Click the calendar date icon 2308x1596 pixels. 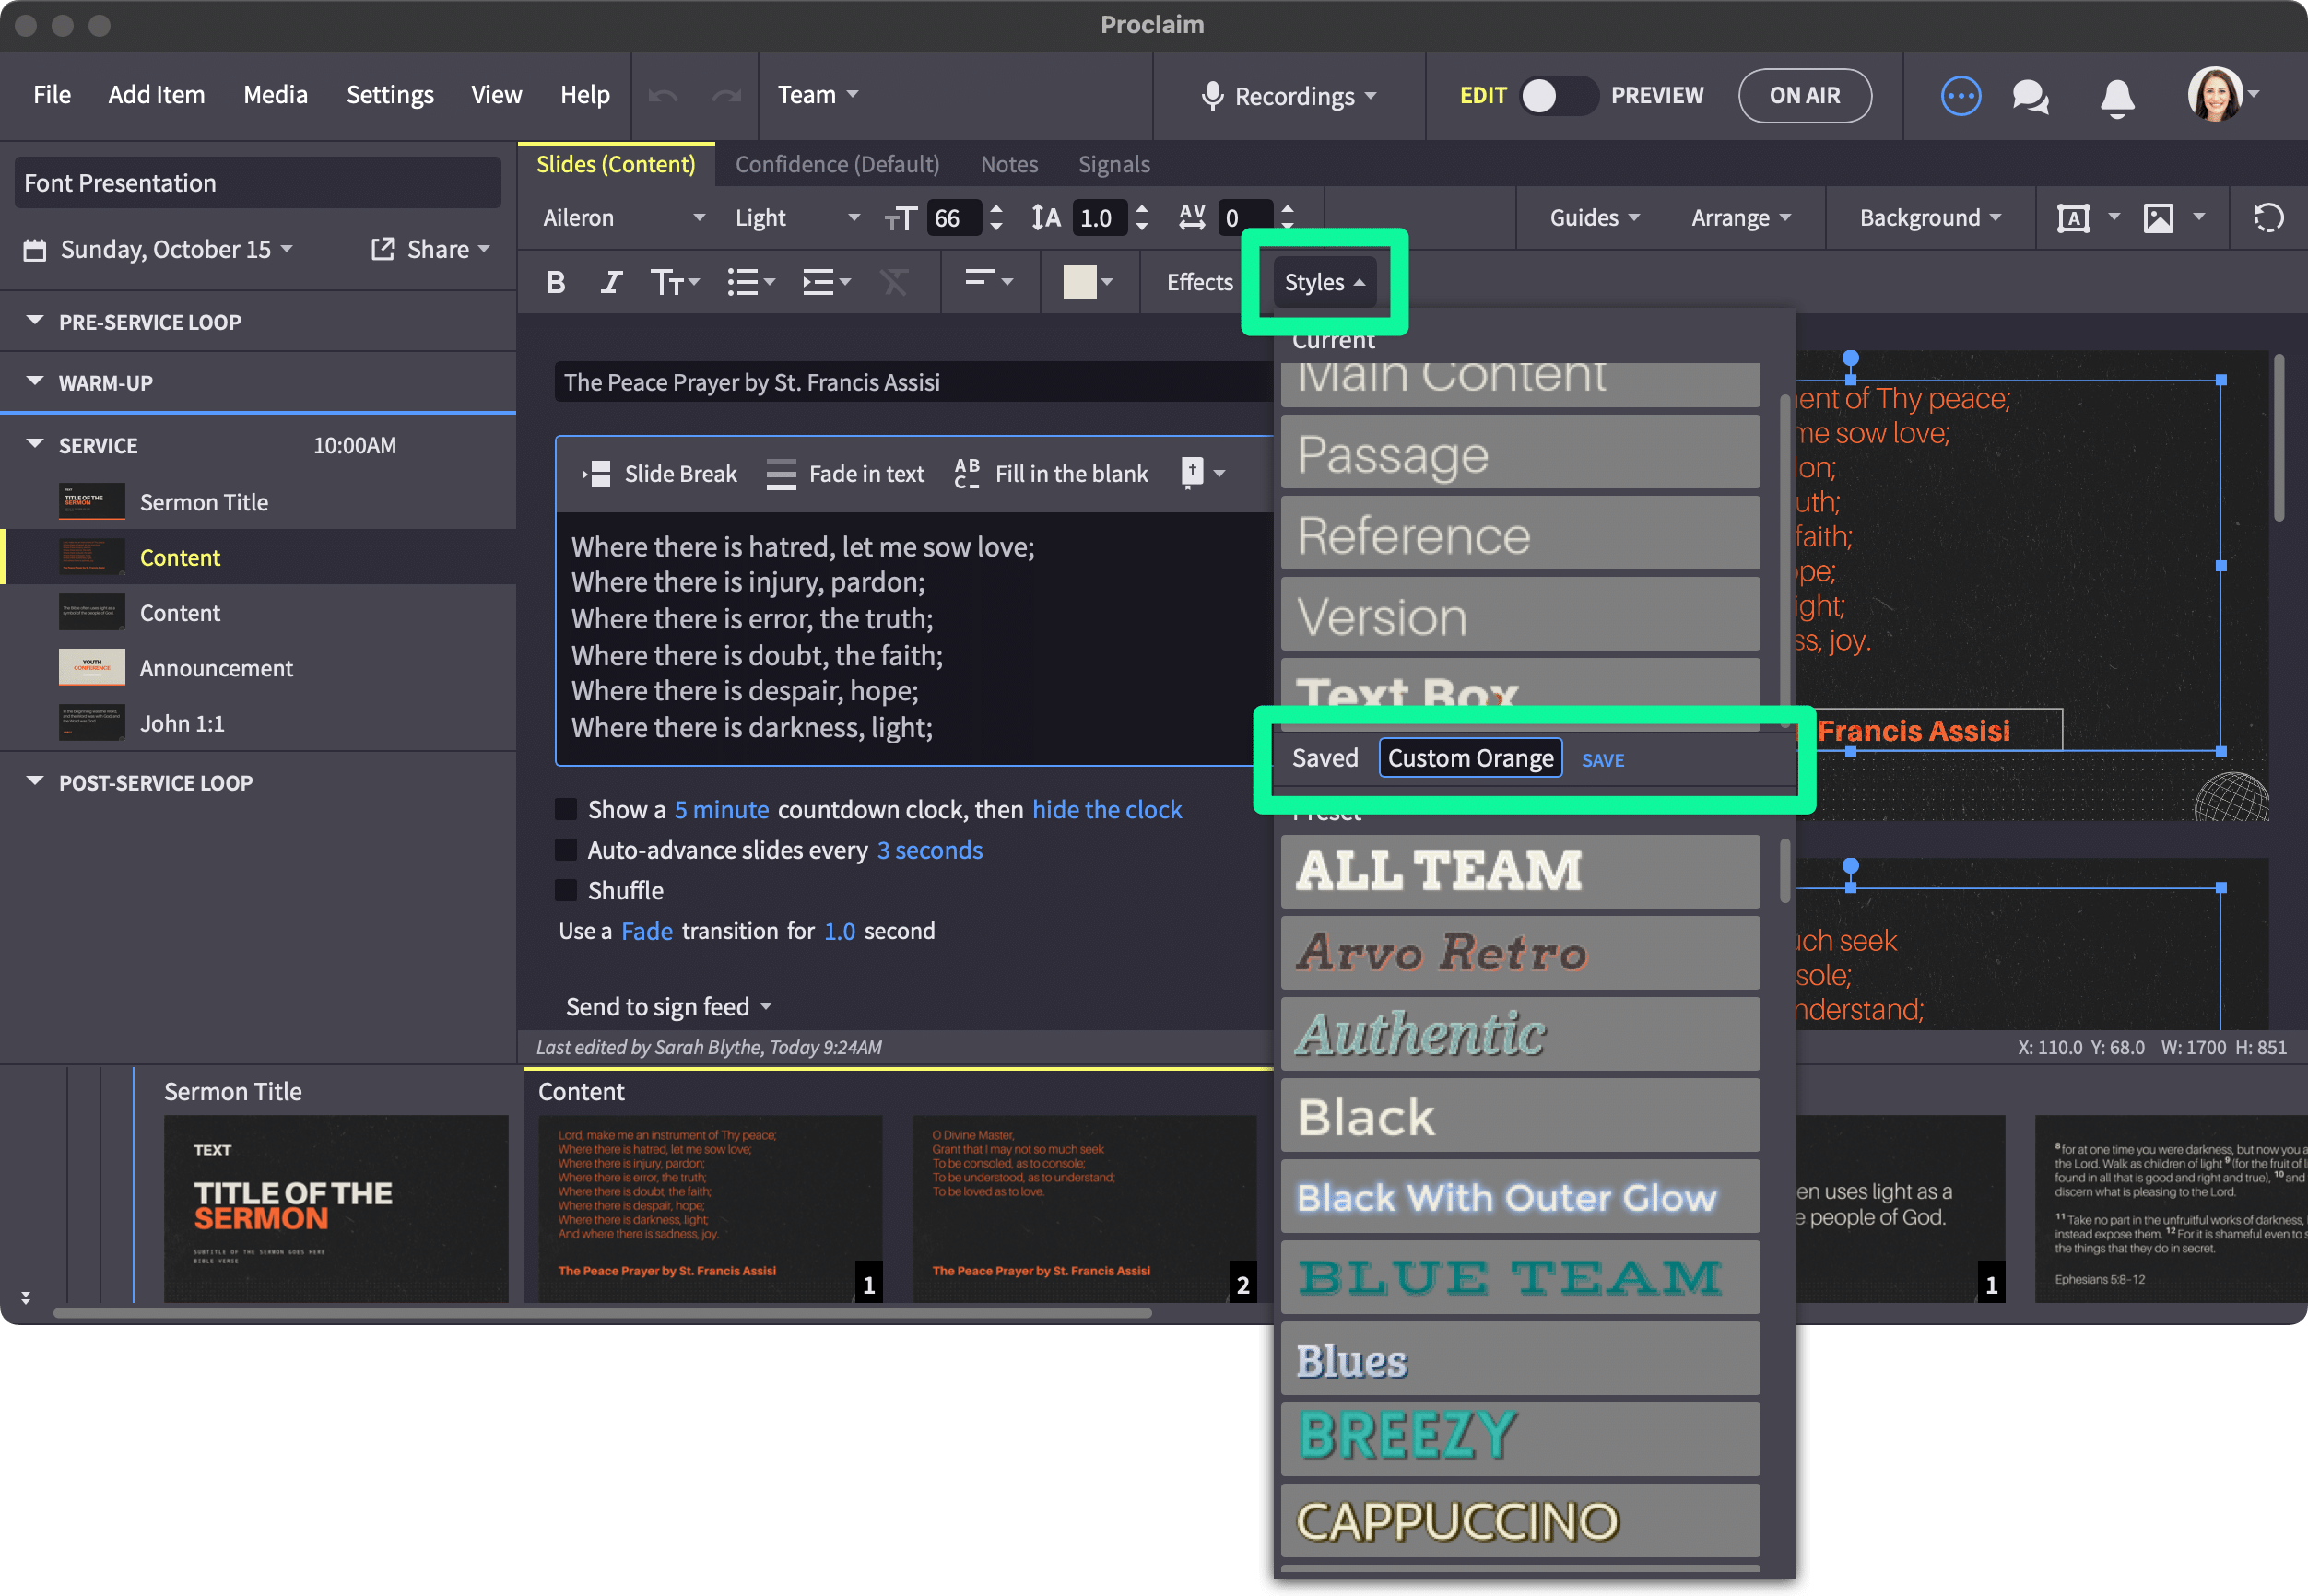click(x=35, y=249)
